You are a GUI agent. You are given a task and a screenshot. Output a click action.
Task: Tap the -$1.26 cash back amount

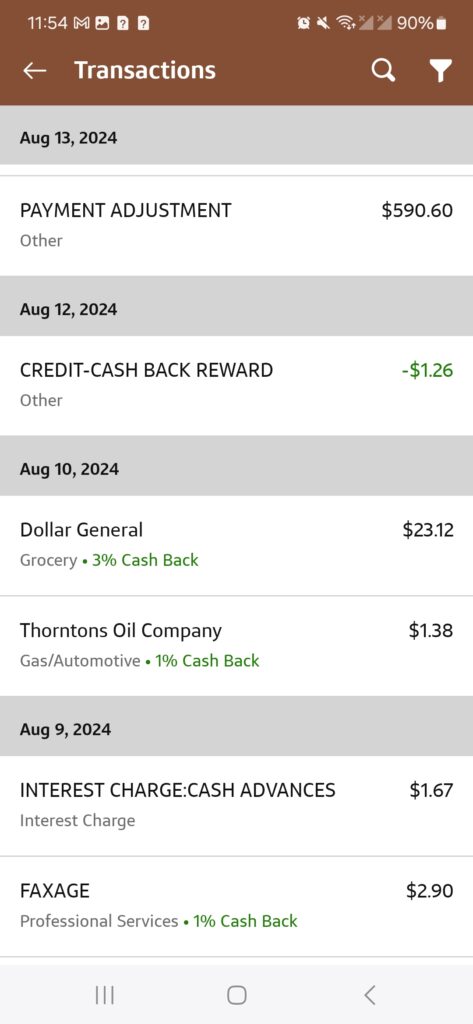(427, 370)
